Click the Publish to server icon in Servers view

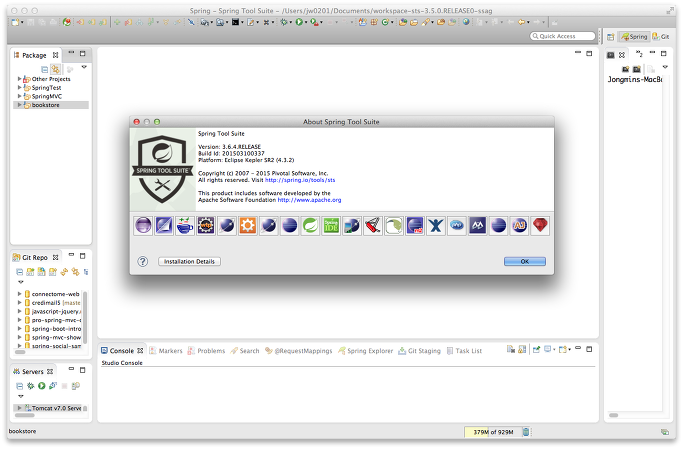coord(76,386)
